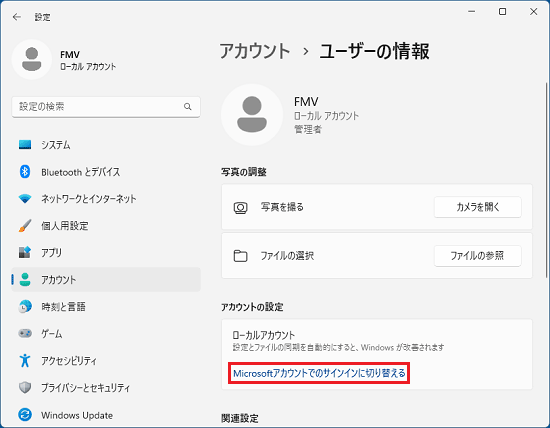Click カメラを開く button
The width and height of the screenshot is (550, 428).
coord(477,207)
